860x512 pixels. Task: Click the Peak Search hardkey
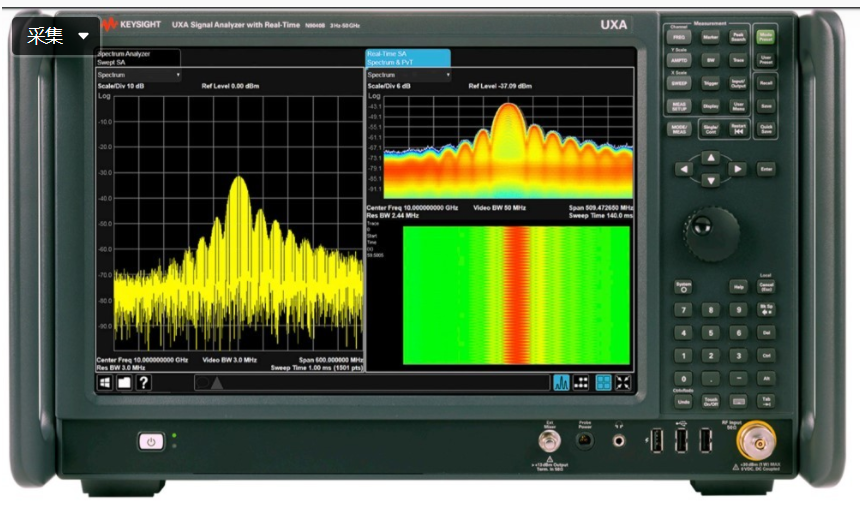pyautogui.click(x=738, y=37)
